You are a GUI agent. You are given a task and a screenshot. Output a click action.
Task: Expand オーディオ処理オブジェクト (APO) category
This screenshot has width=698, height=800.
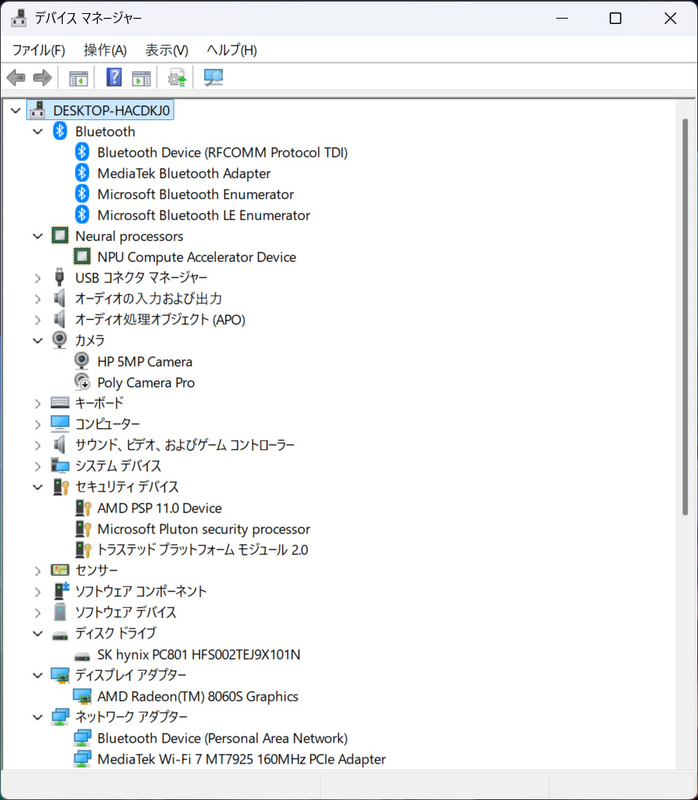tap(38, 320)
